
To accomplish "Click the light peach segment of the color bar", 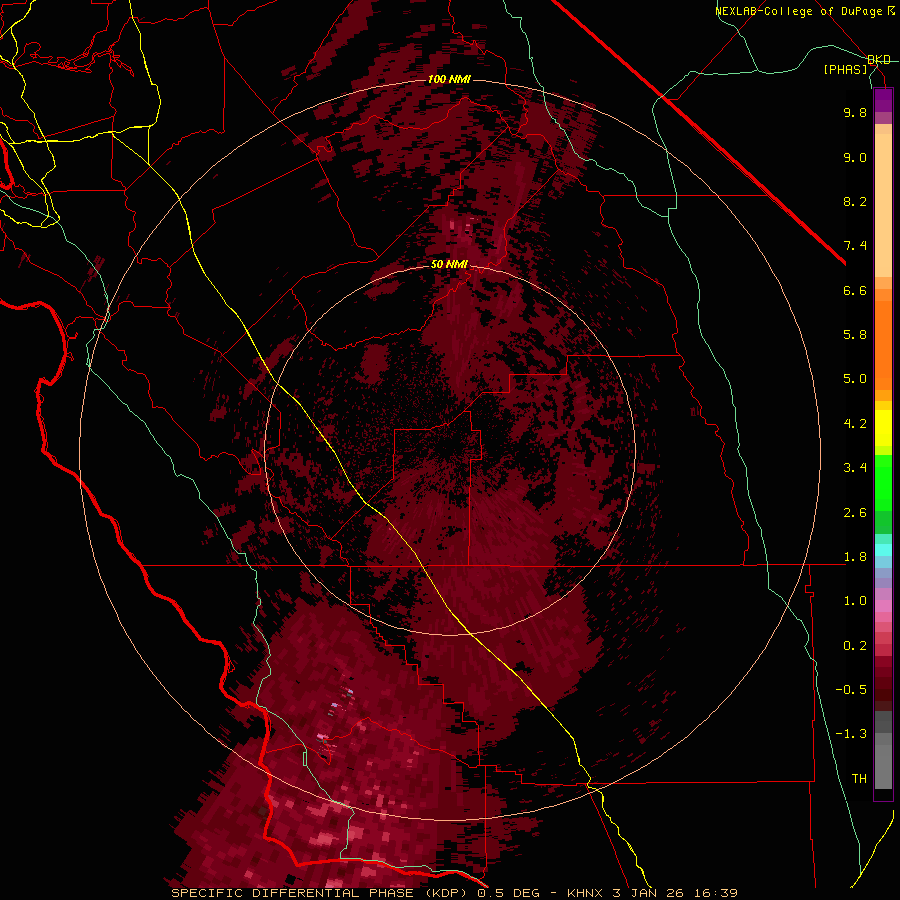I will click(883, 205).
